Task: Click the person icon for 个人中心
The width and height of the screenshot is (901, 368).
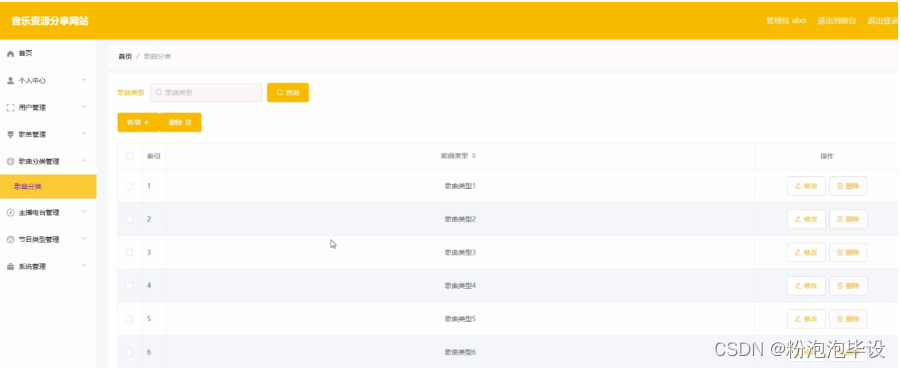Action: coord(10,80)
